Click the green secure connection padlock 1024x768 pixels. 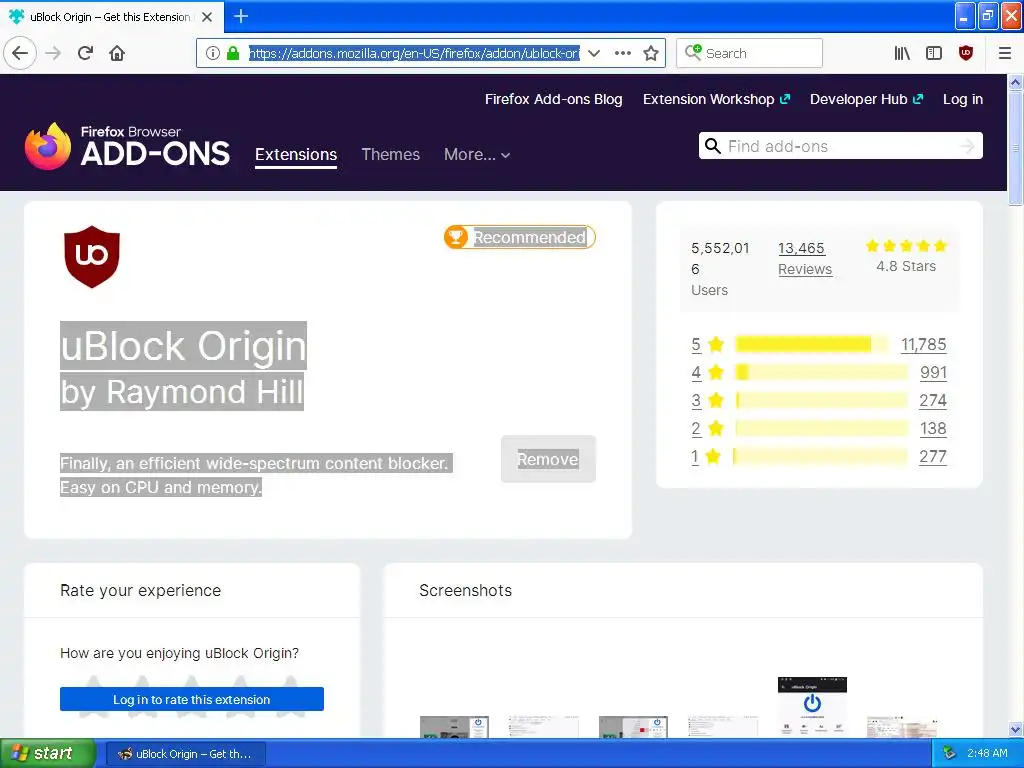[232, 53]
